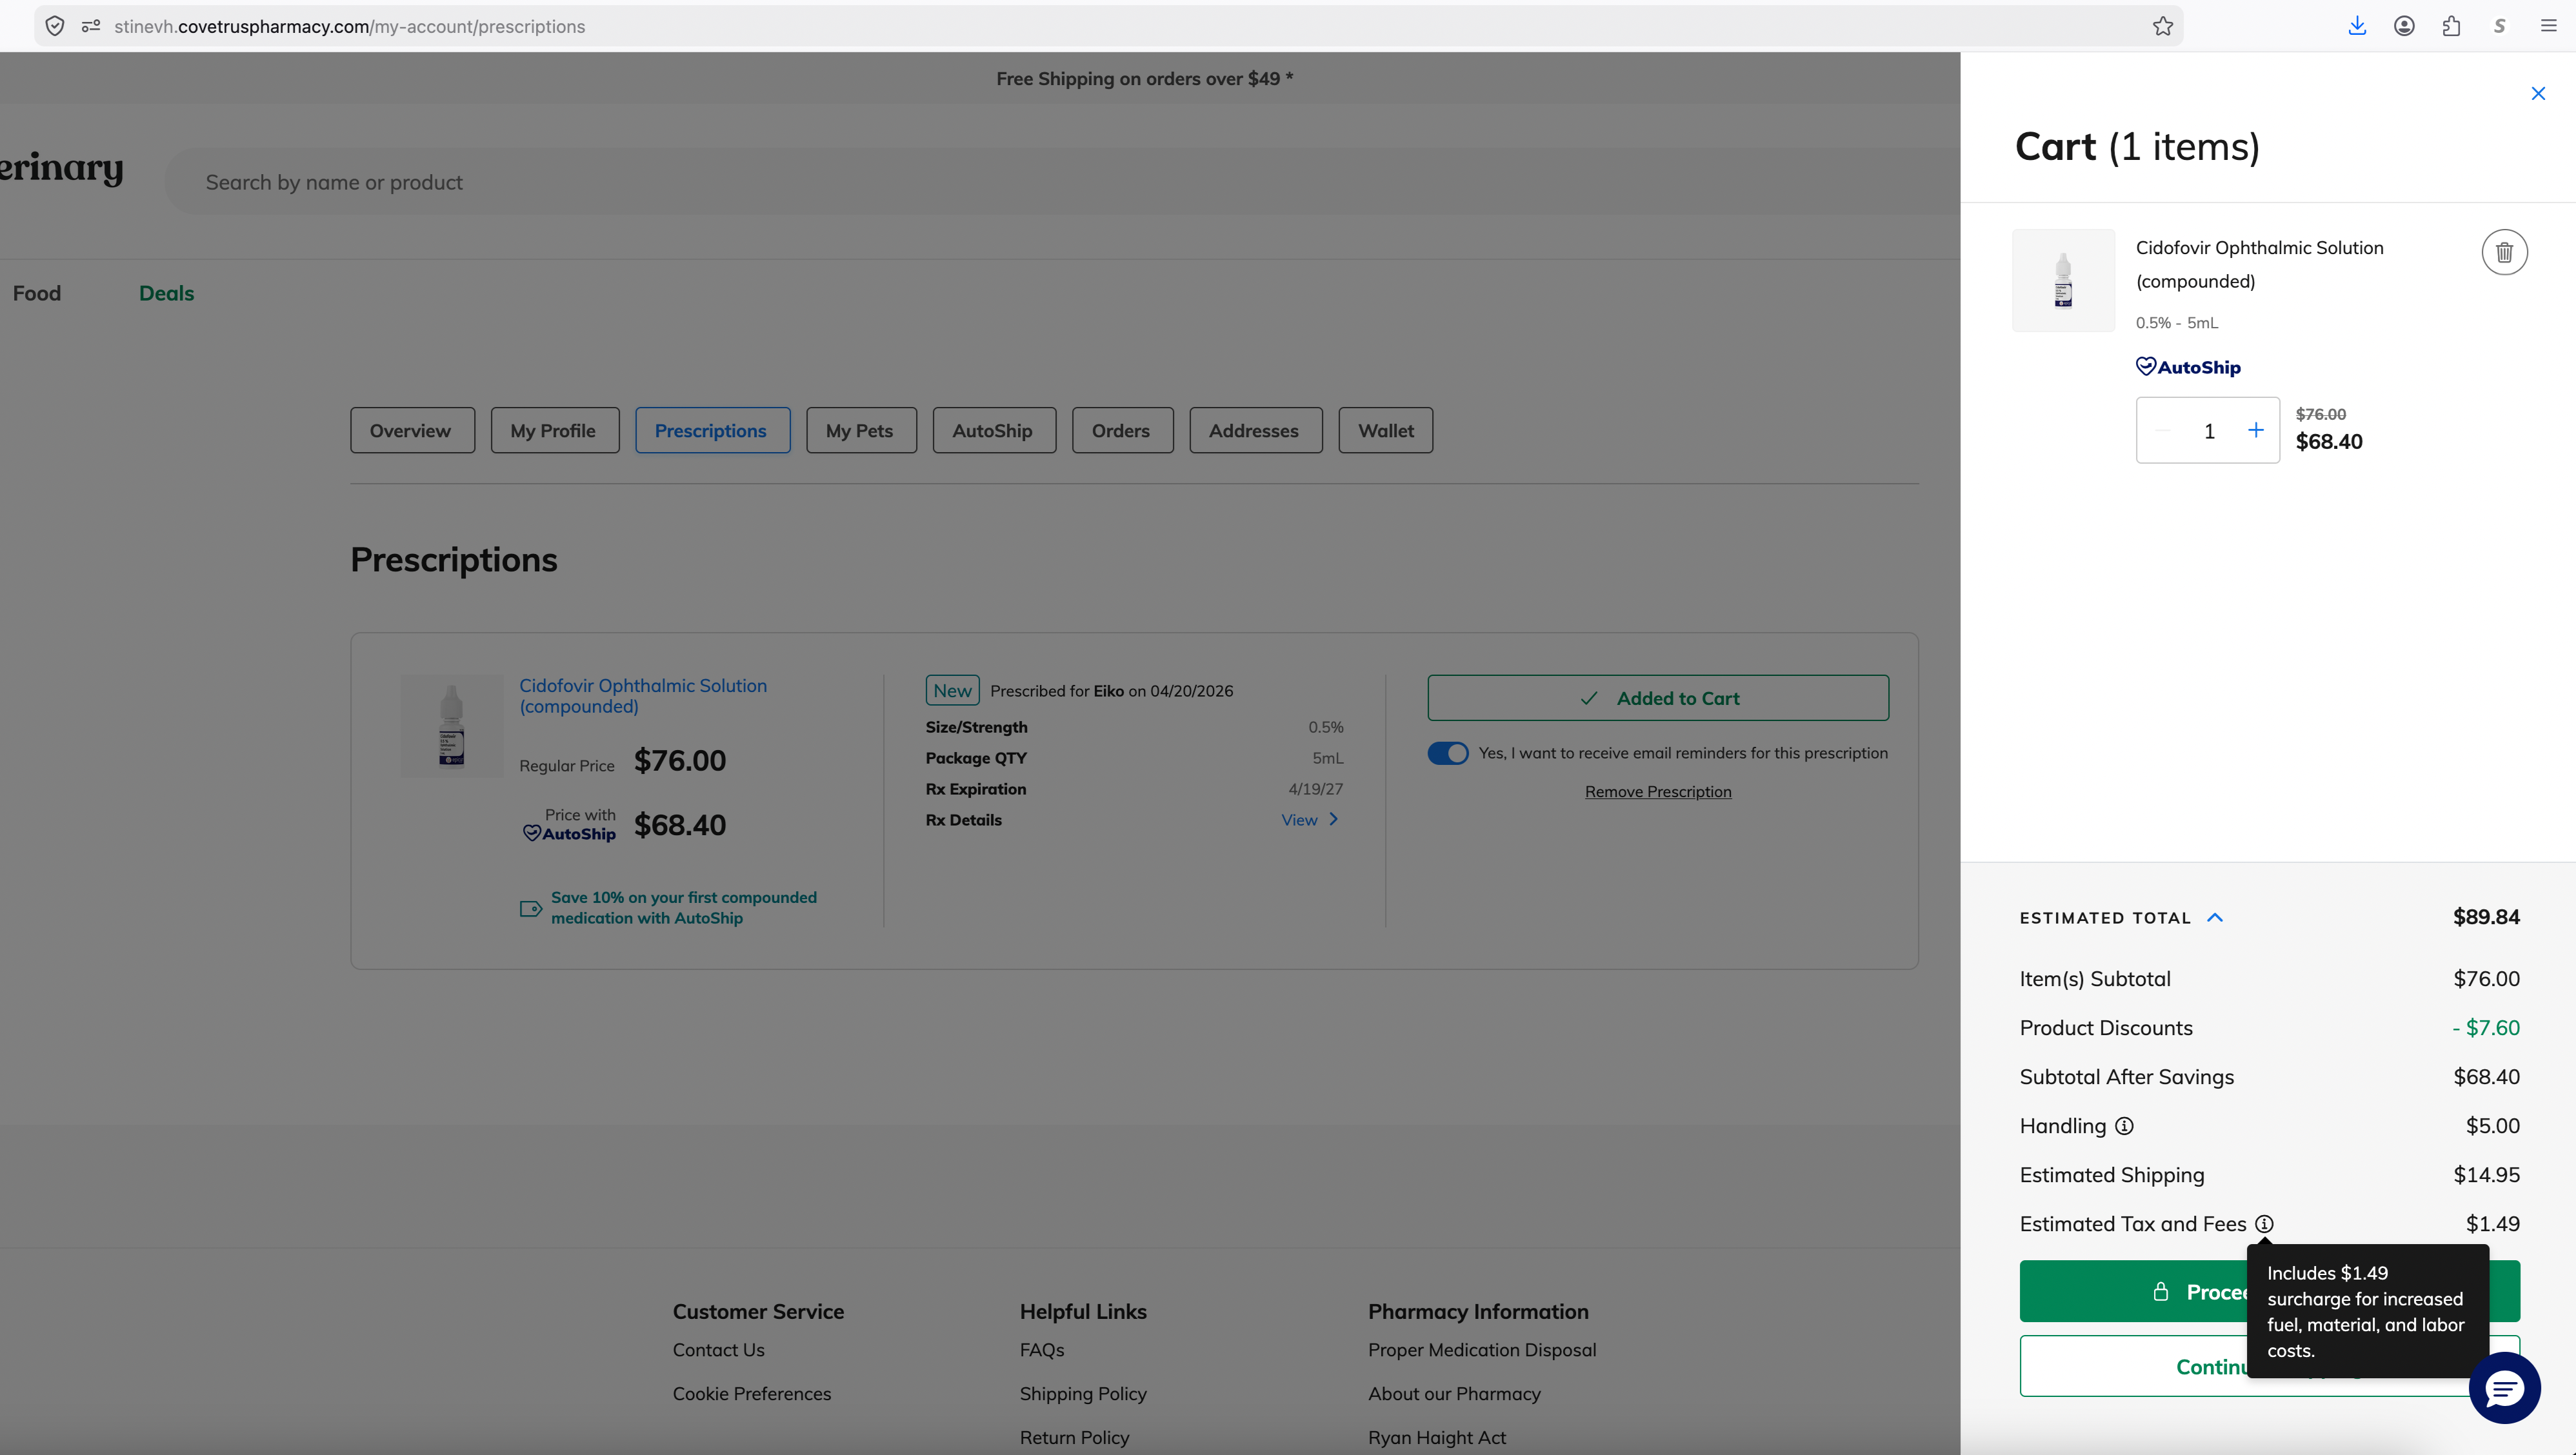
Task: Switch to the AutoShip tab
Action: tap(993, 430)
